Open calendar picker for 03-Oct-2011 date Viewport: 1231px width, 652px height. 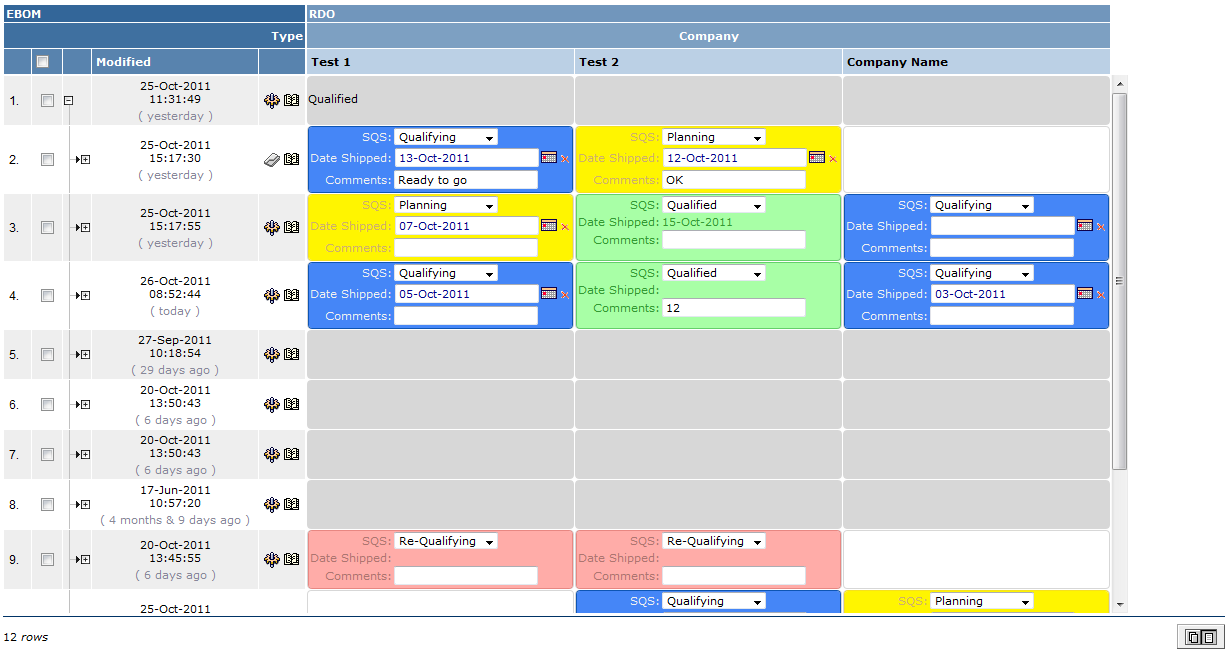(x=1085, y=293)
